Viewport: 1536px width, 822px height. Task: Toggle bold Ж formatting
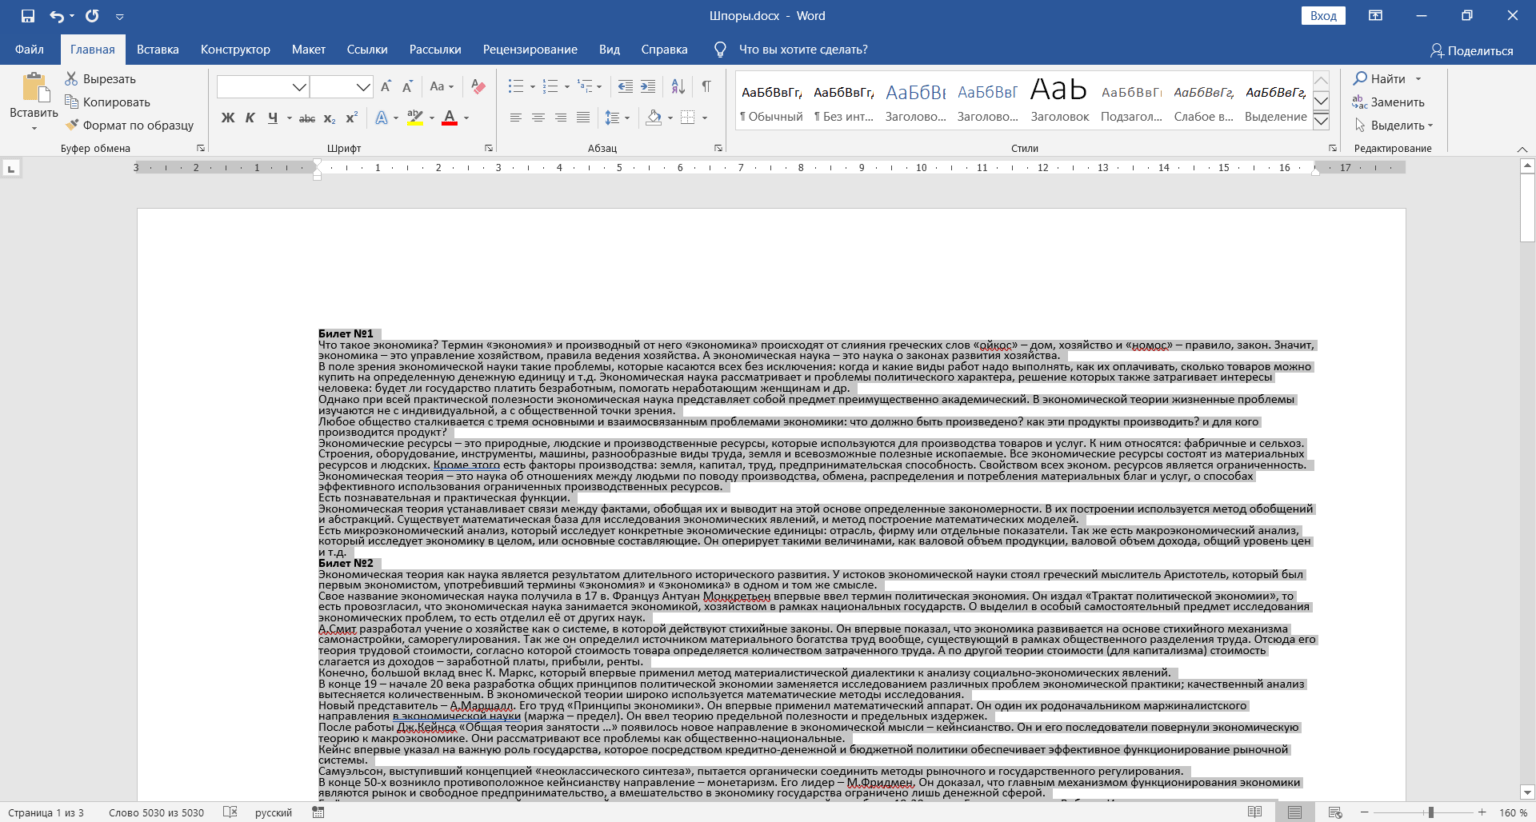click(227, 118)
